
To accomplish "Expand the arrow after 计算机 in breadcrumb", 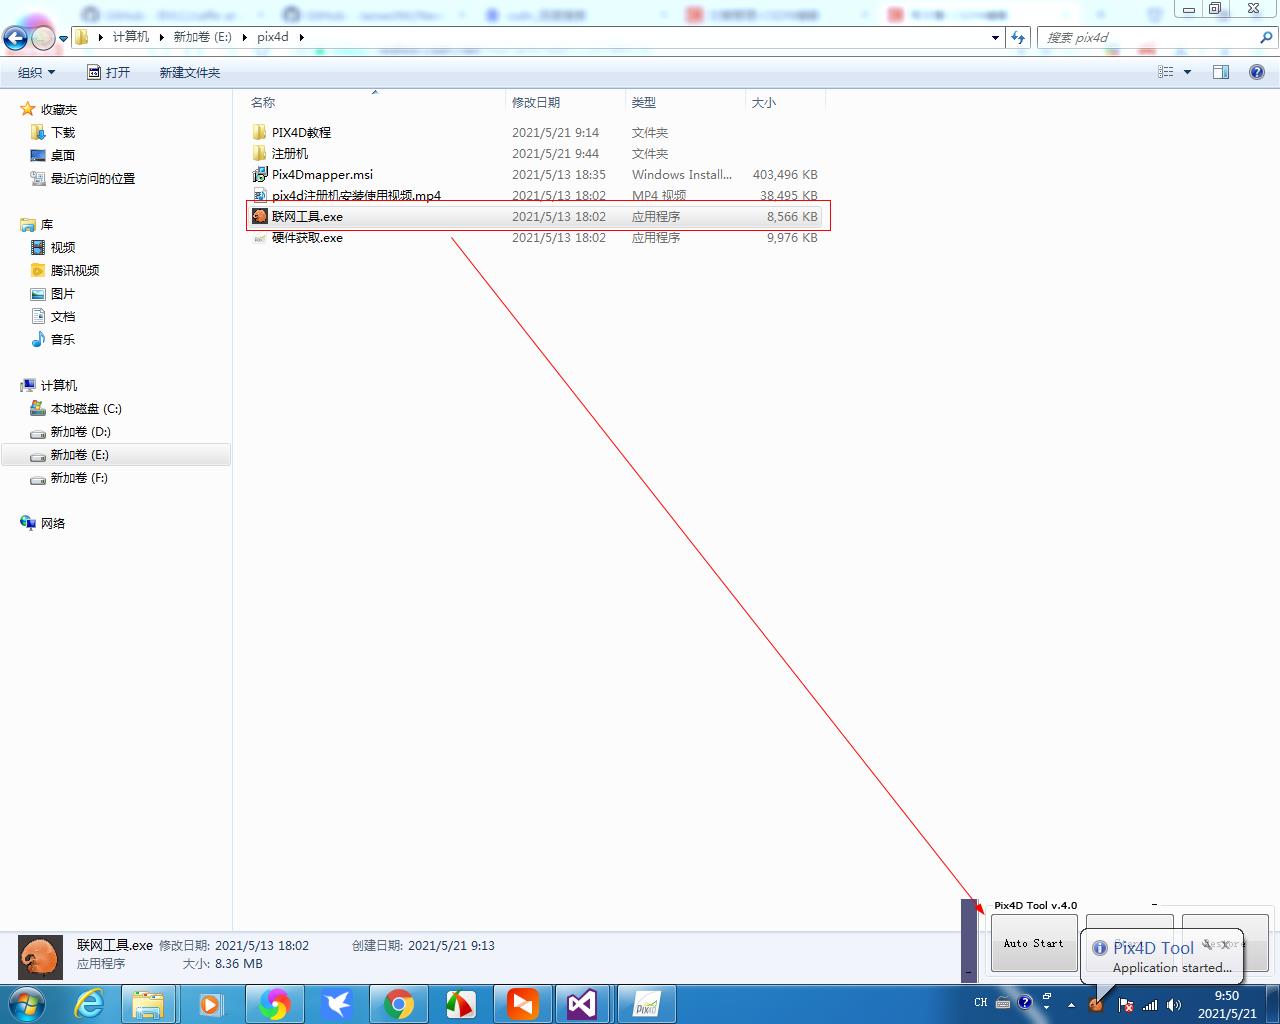I will pos(161,37).
